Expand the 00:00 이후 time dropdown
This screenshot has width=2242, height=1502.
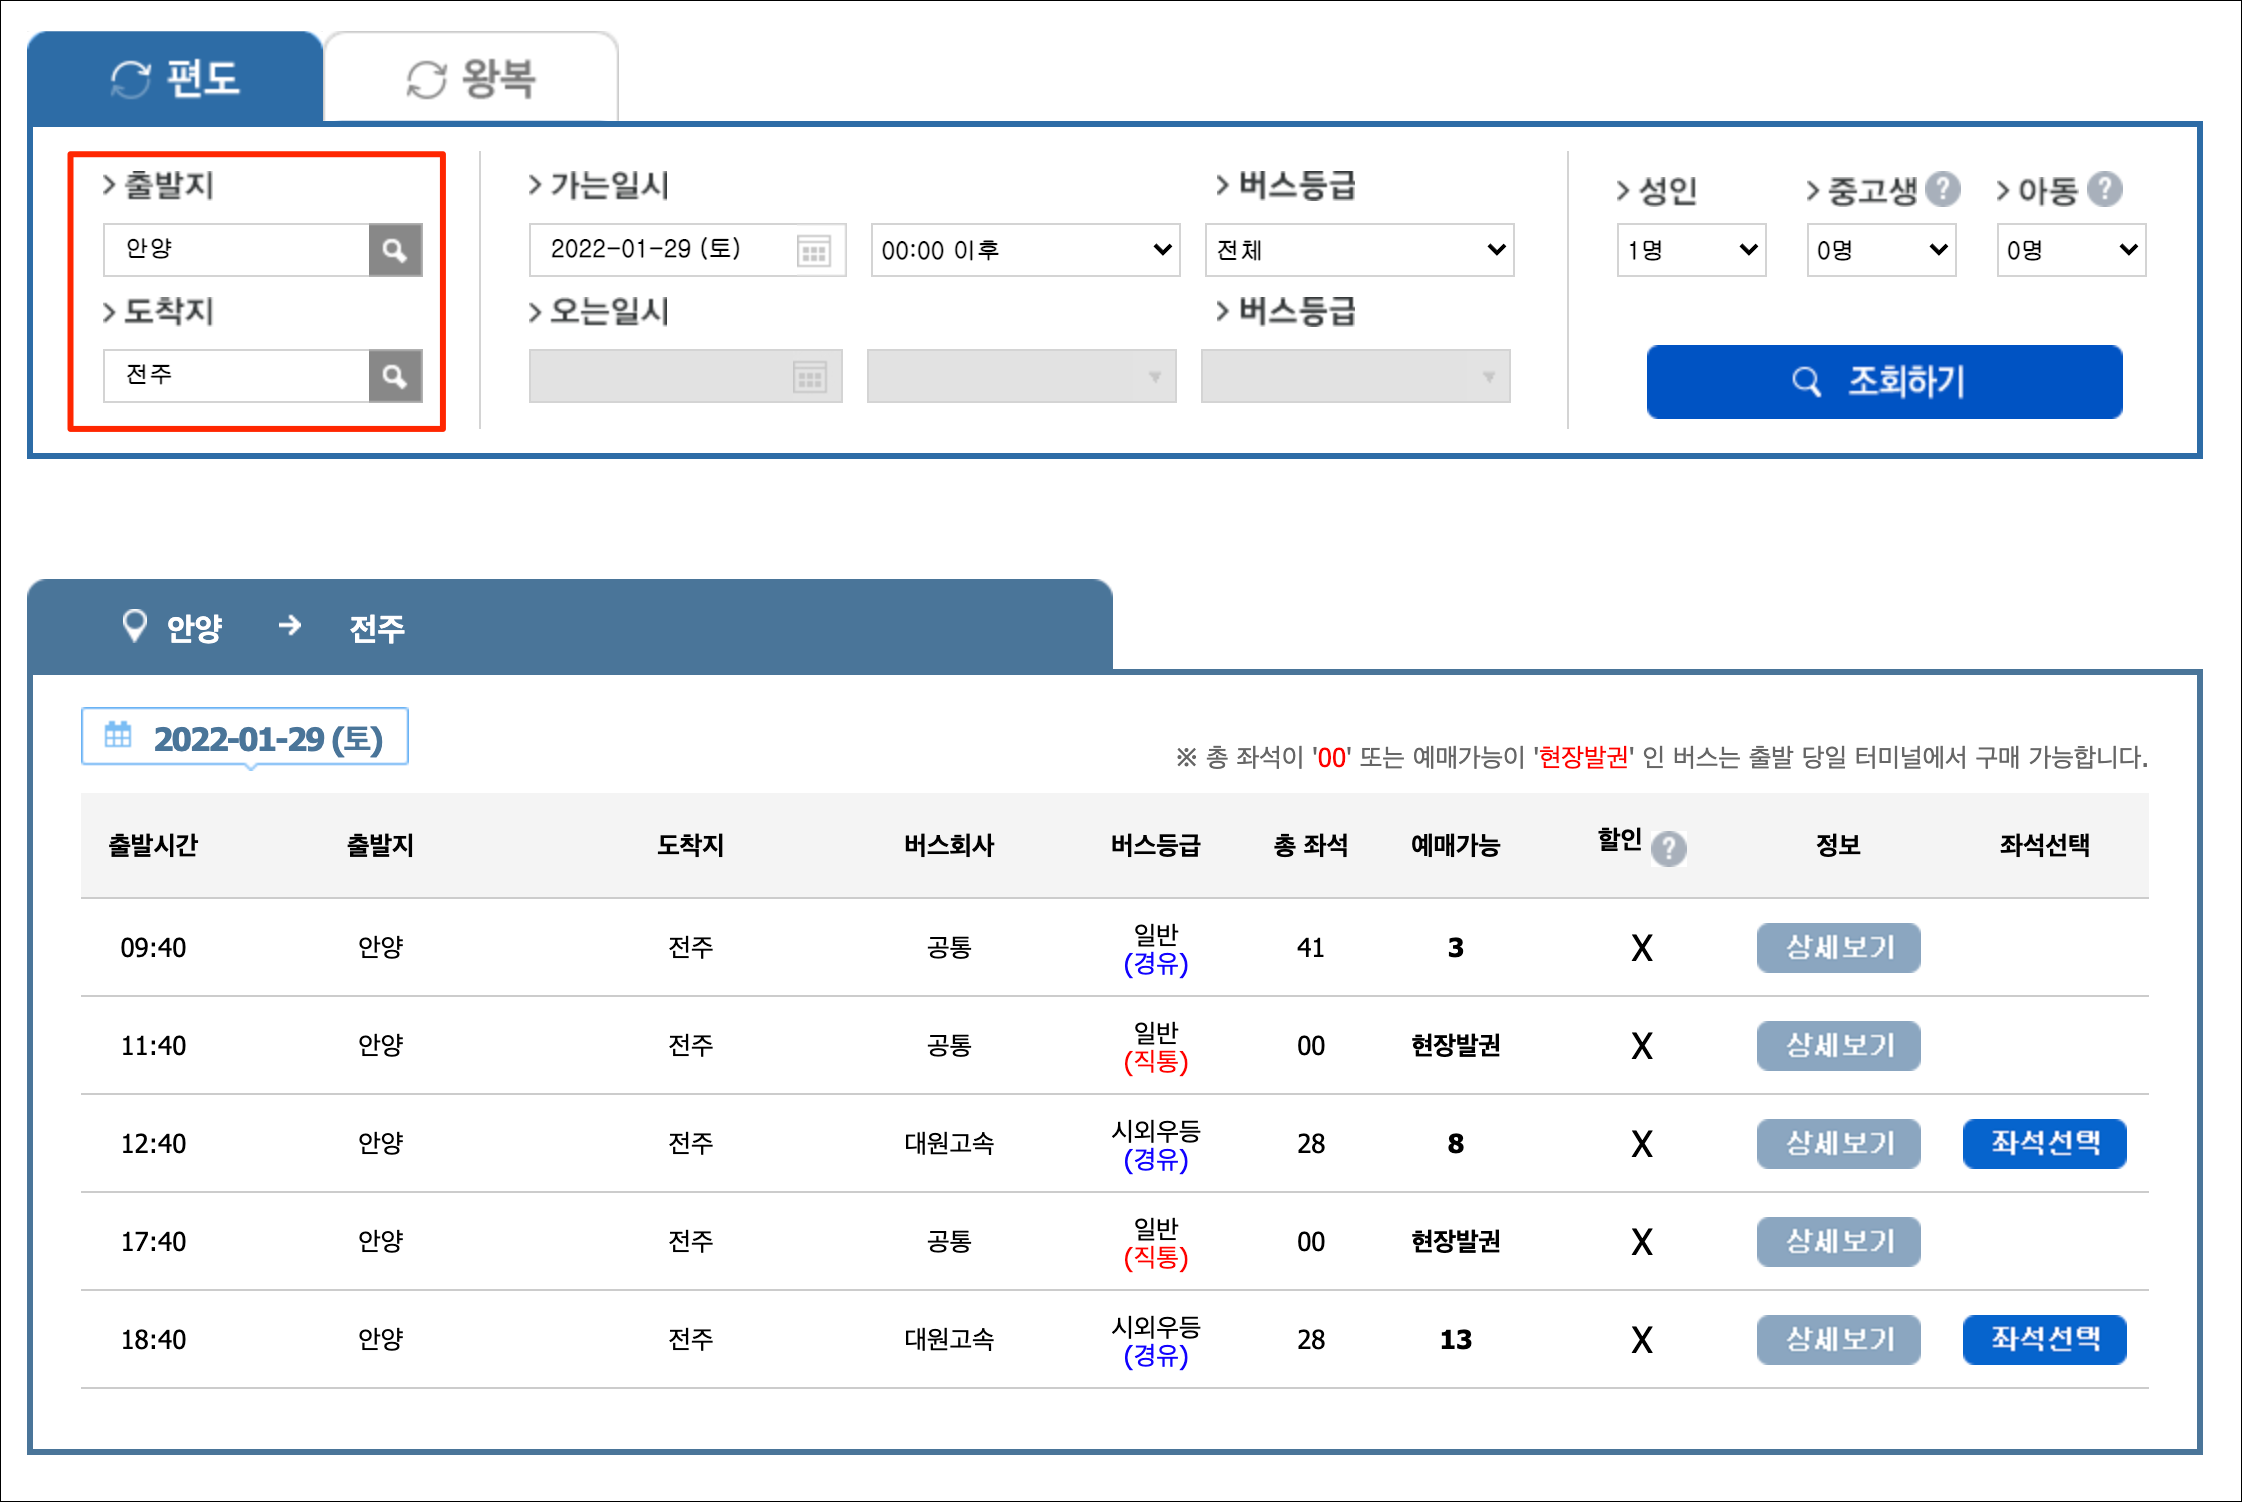1025,250
